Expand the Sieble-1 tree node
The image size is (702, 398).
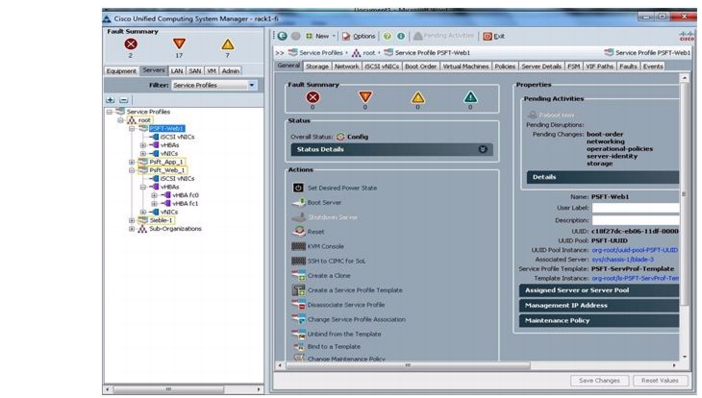click(132, 220)
